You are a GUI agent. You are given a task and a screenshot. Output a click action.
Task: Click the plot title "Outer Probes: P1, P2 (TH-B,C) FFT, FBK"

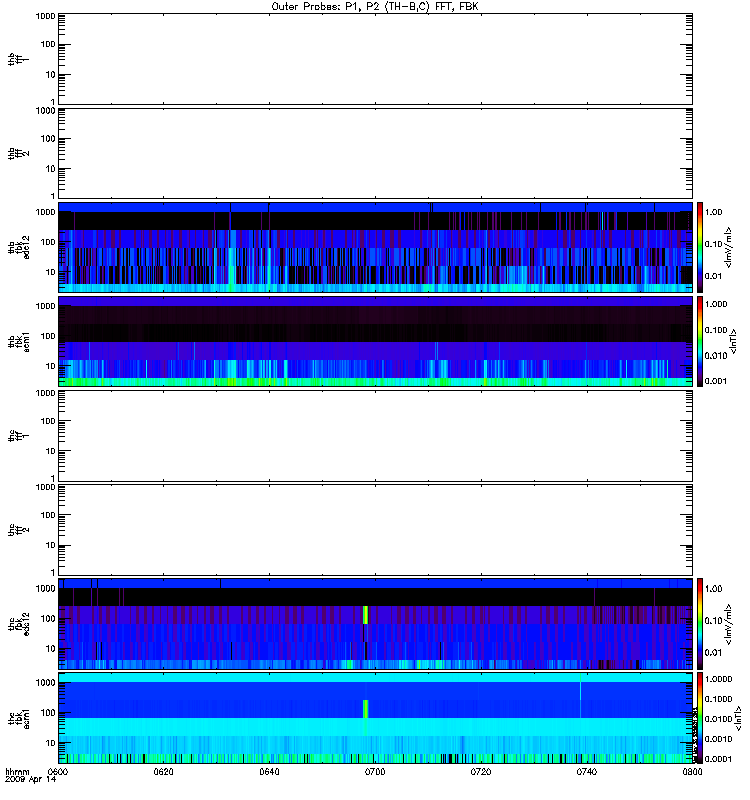[375, 7]
